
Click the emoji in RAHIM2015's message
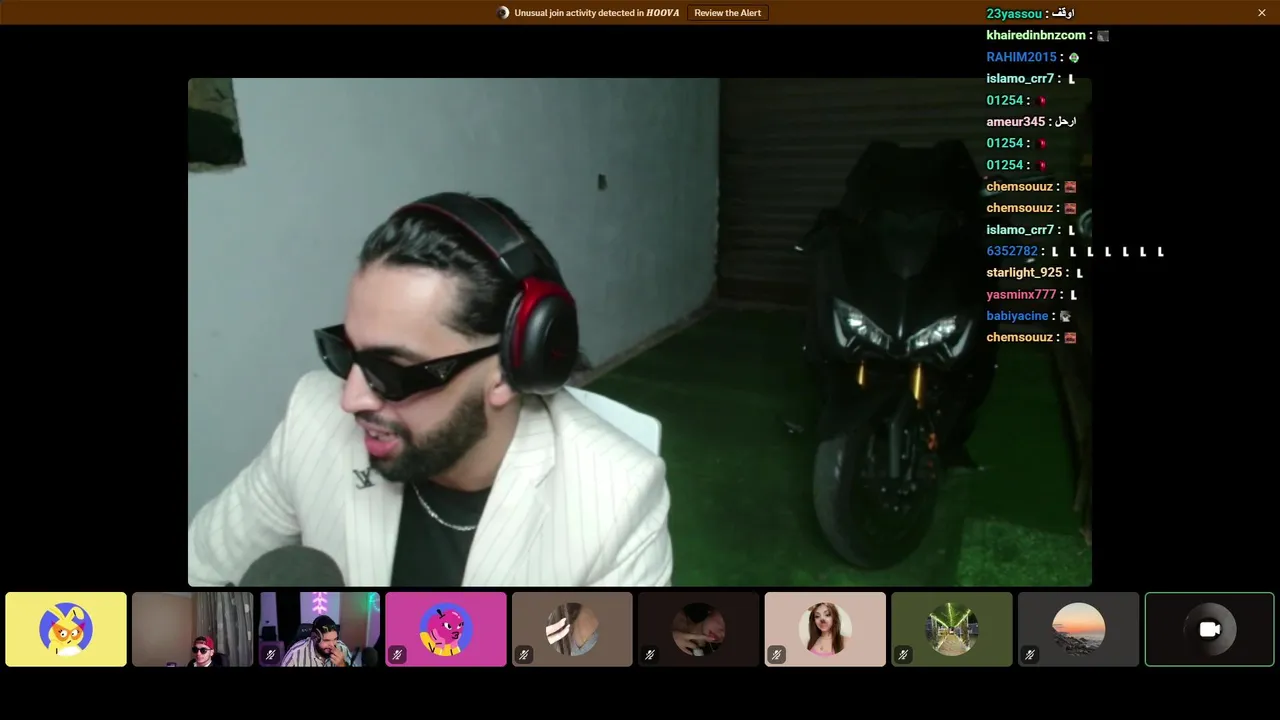coord(1074,58)
